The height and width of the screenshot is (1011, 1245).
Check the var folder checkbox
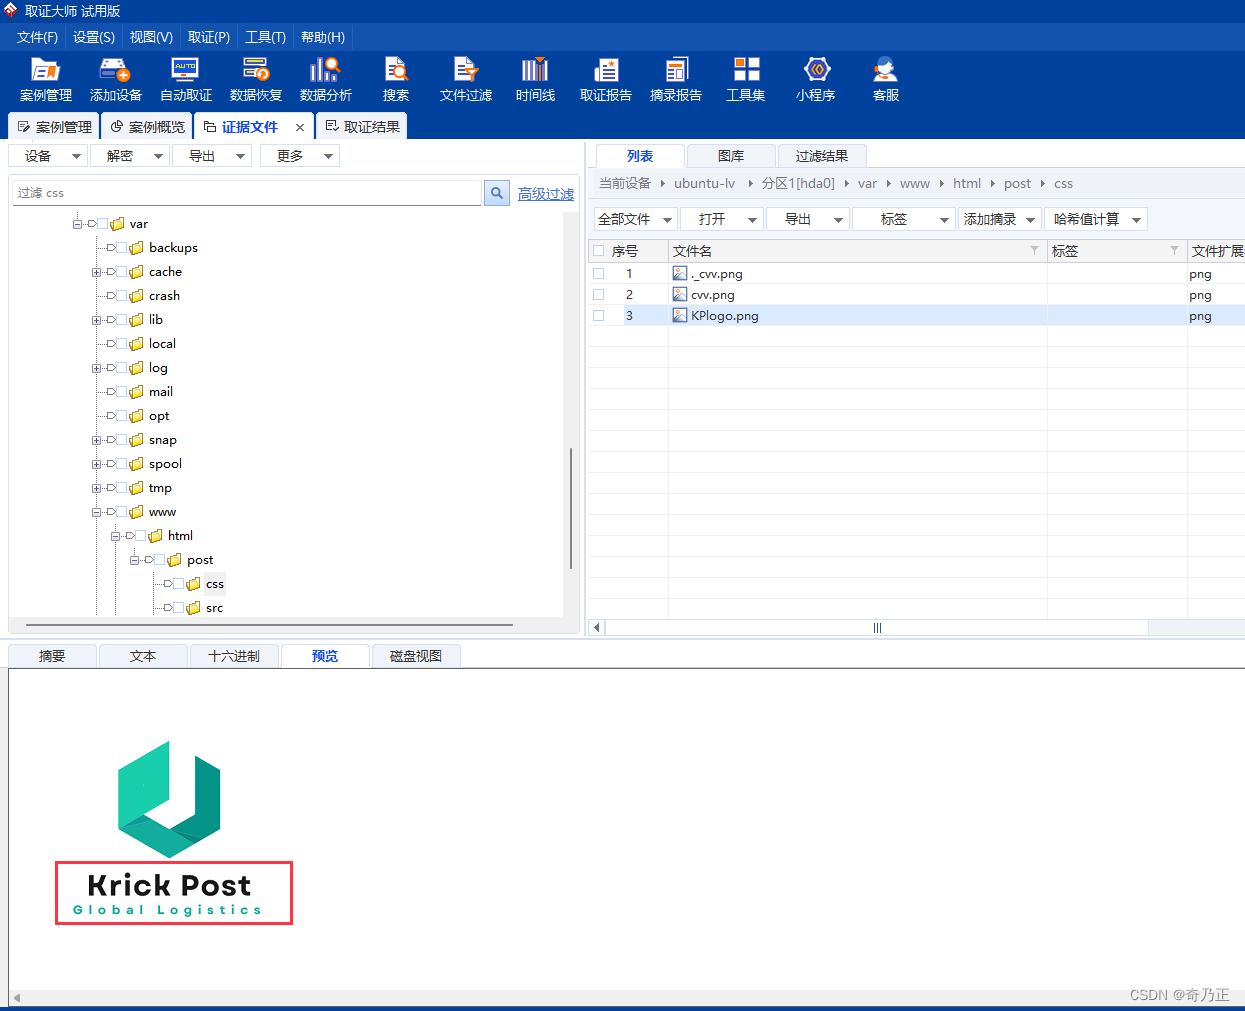102,224
